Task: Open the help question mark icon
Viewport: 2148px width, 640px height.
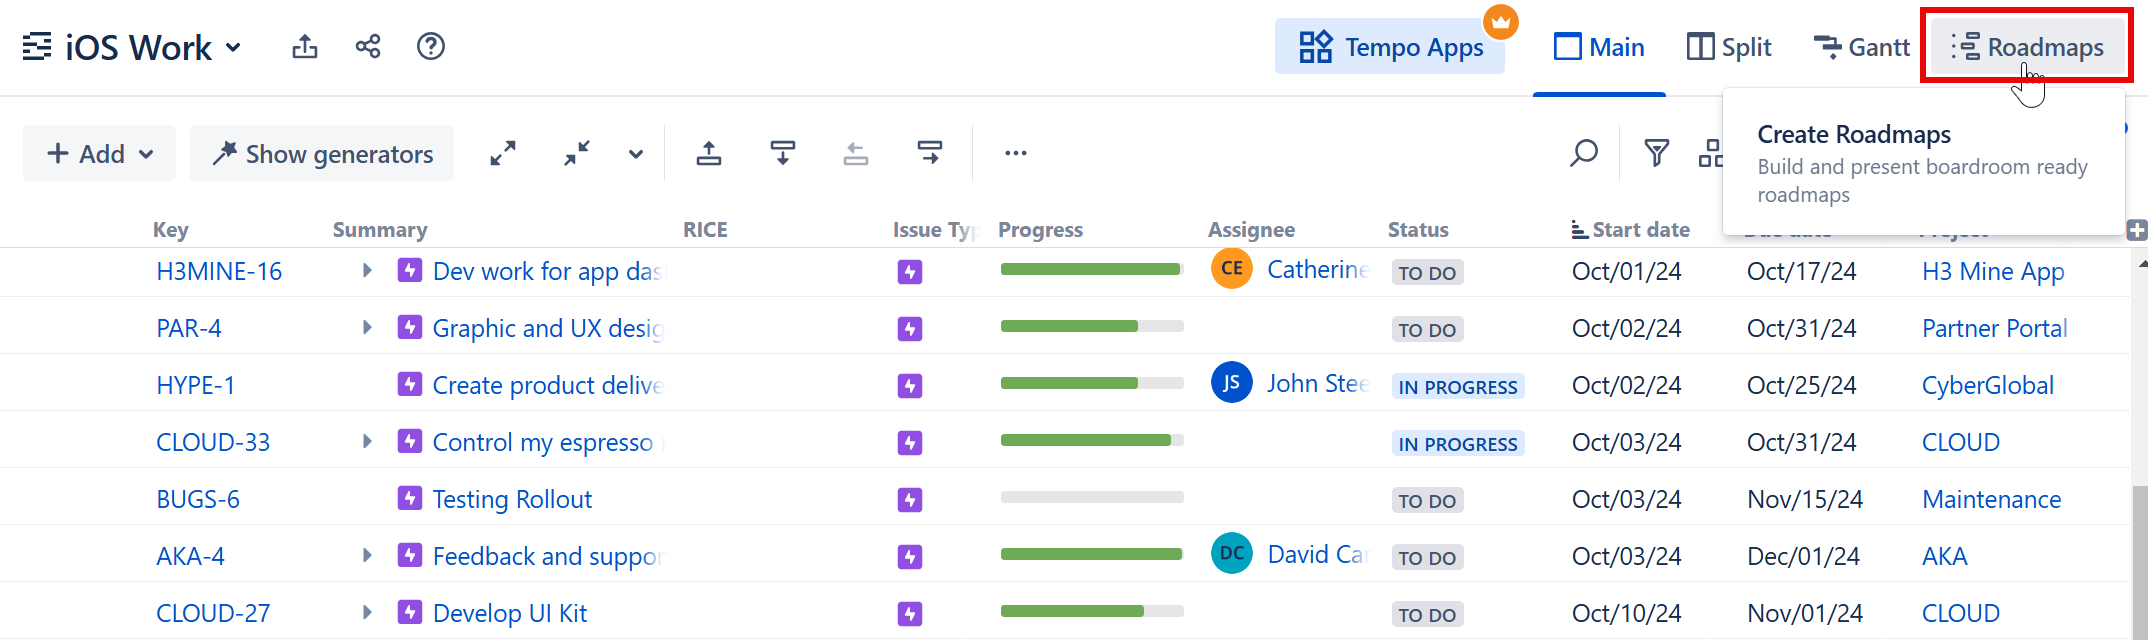Action: click(x=431, y=47)
